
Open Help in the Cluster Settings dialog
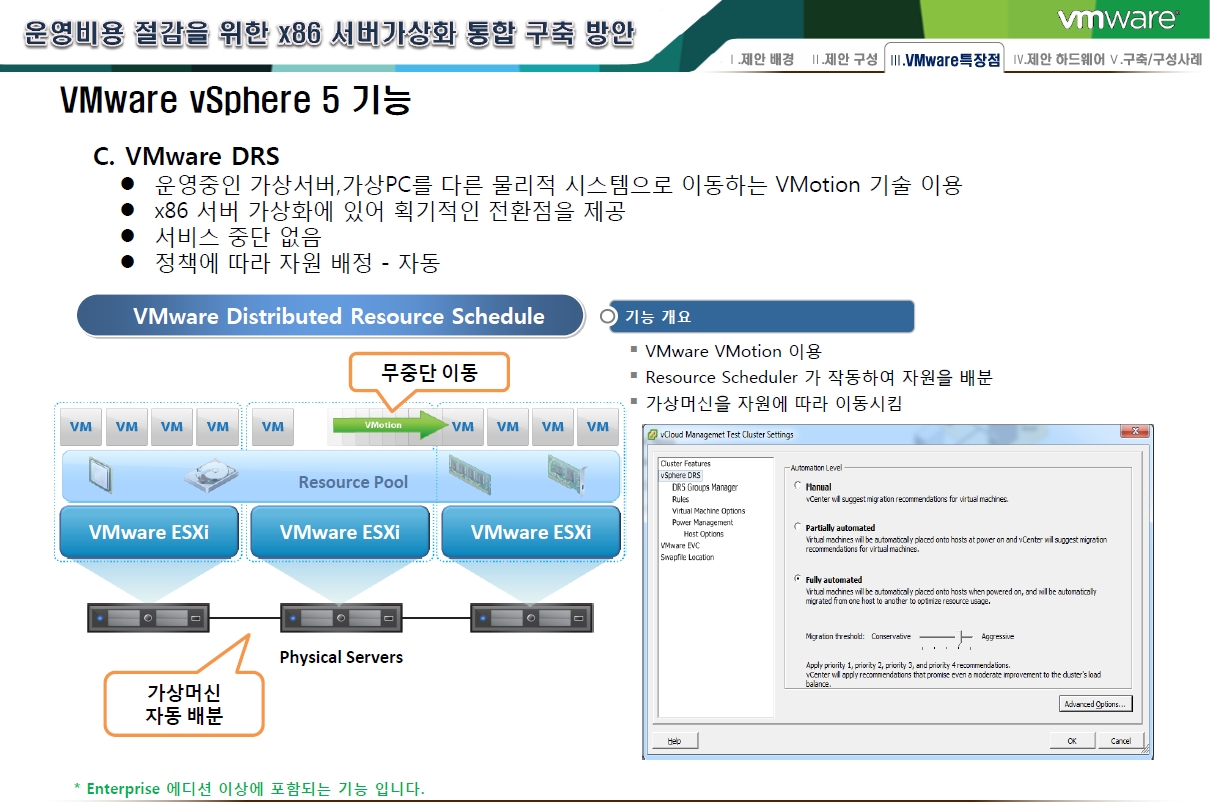tap(674, 741)
